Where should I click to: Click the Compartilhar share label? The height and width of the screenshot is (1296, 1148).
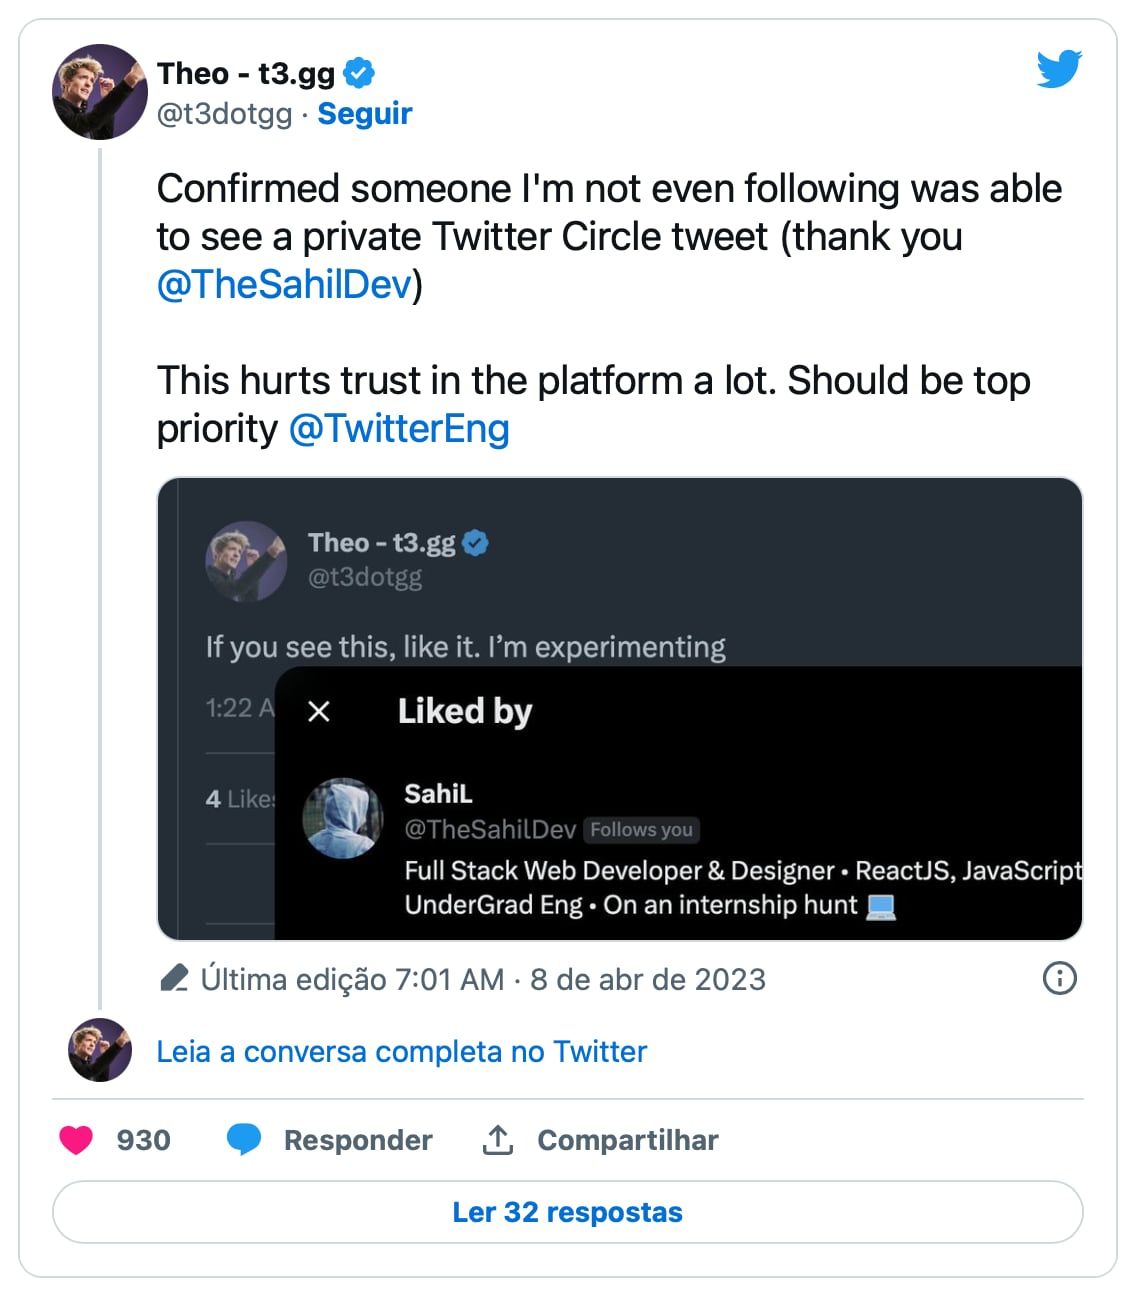(627, 1140)
